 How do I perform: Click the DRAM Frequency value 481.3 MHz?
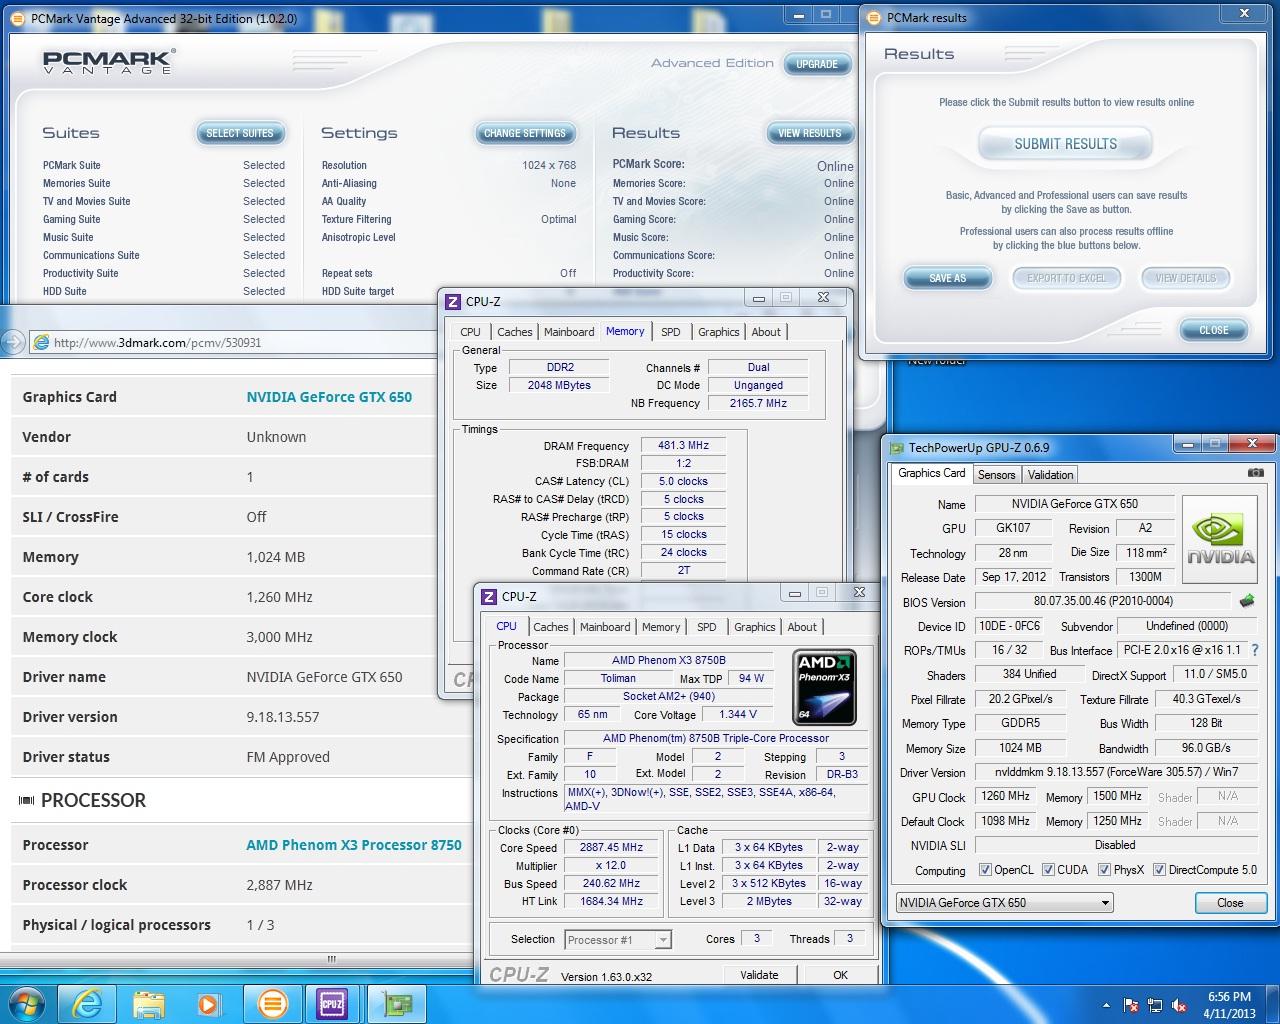click(x=683, y=446)
